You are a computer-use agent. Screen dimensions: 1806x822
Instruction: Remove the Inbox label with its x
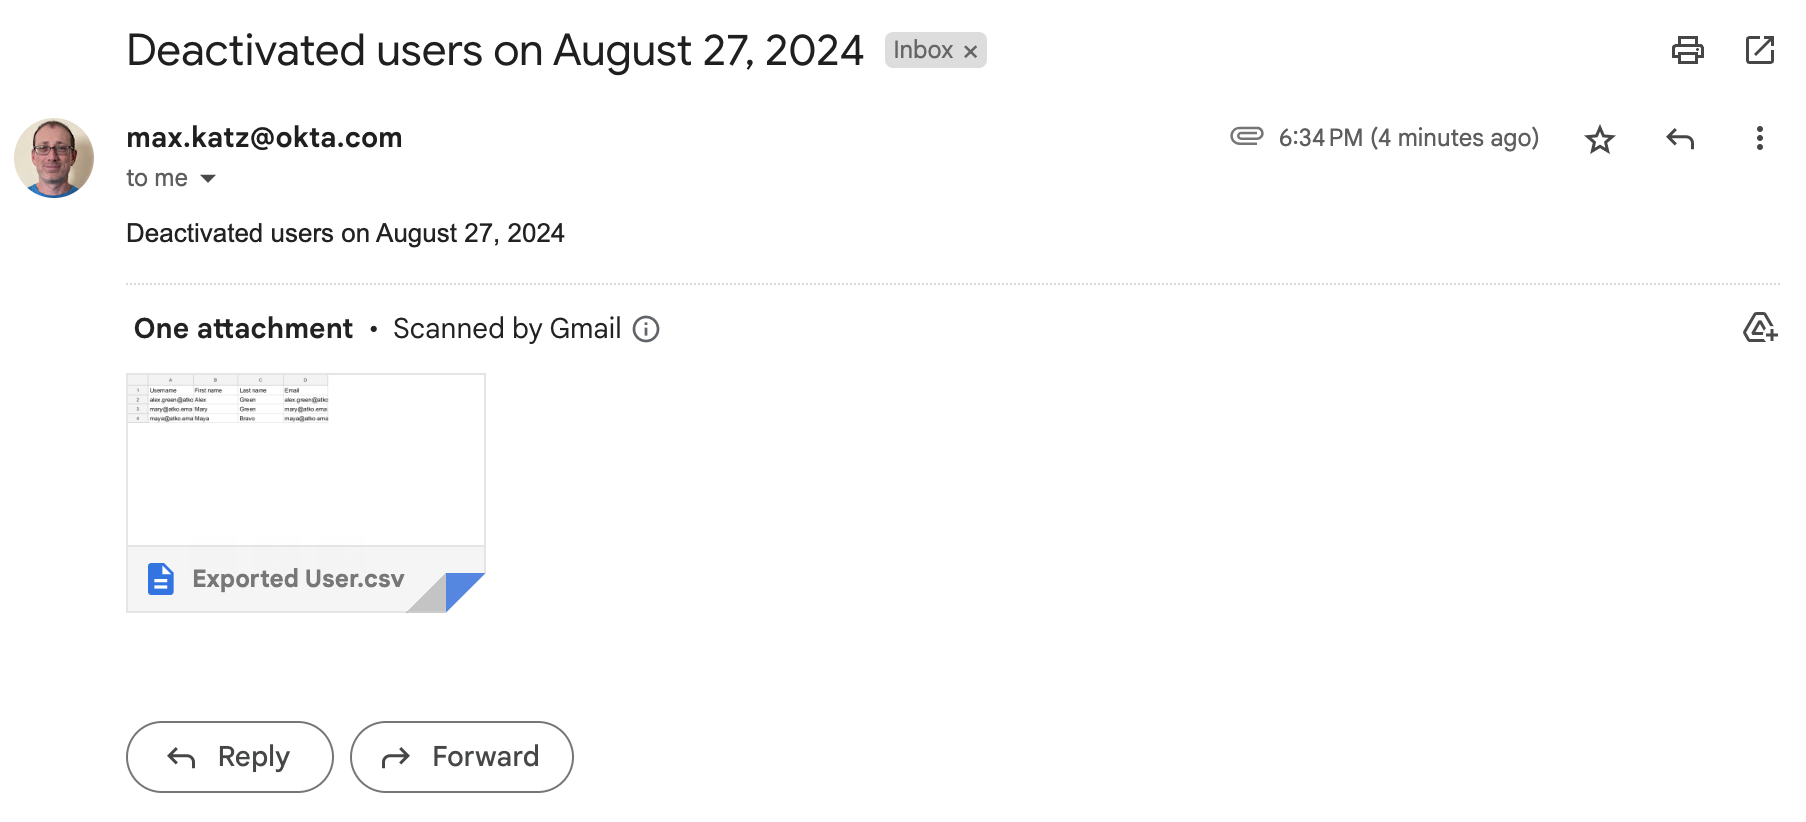click(970, 52)
